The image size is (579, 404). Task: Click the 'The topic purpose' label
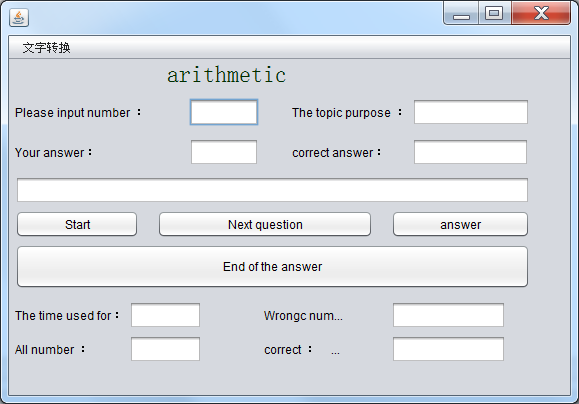coord(347,113)
